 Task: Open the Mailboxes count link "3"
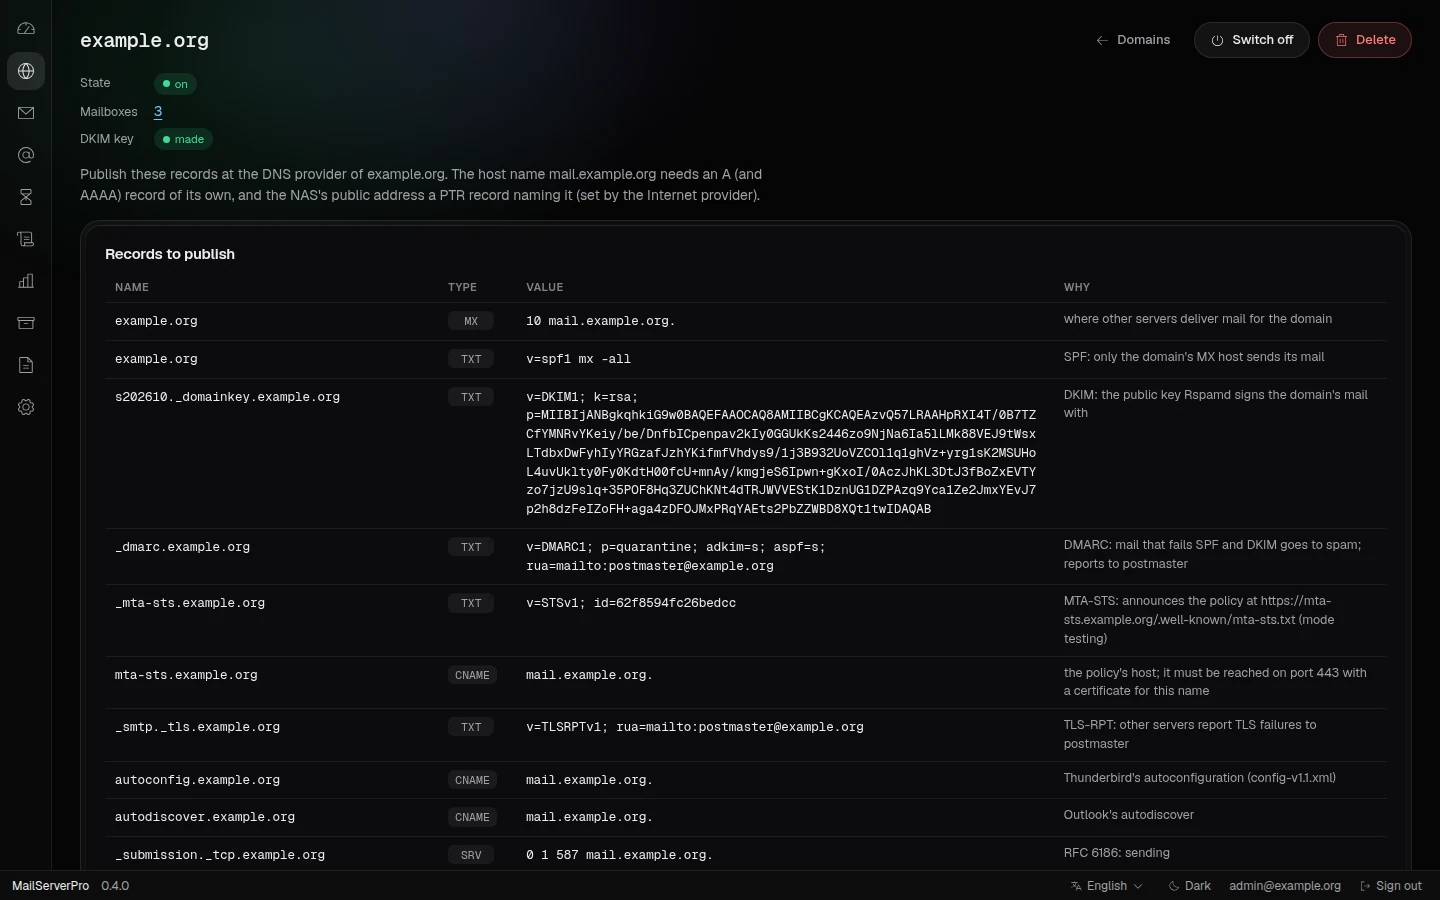[158, 112]
